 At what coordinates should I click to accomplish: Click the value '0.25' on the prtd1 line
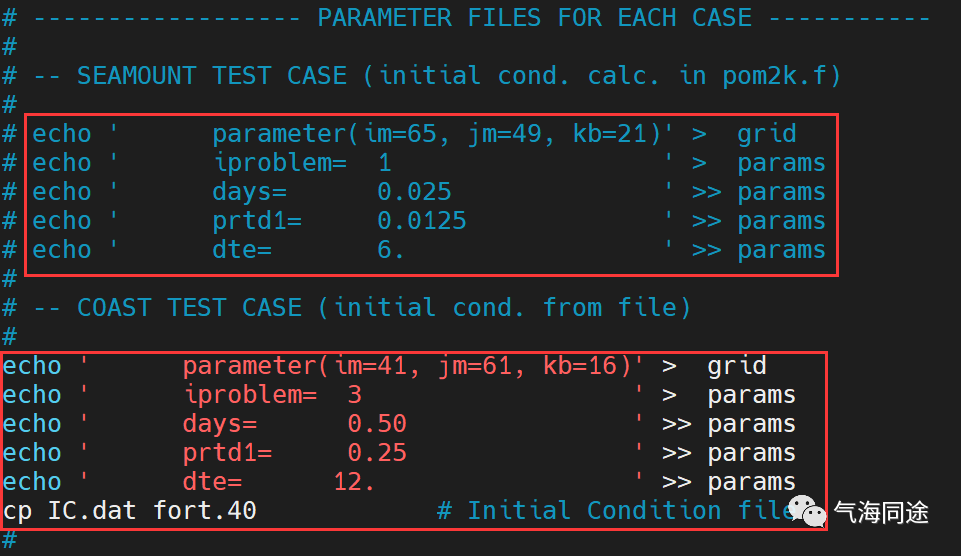(x=377, y=452)
